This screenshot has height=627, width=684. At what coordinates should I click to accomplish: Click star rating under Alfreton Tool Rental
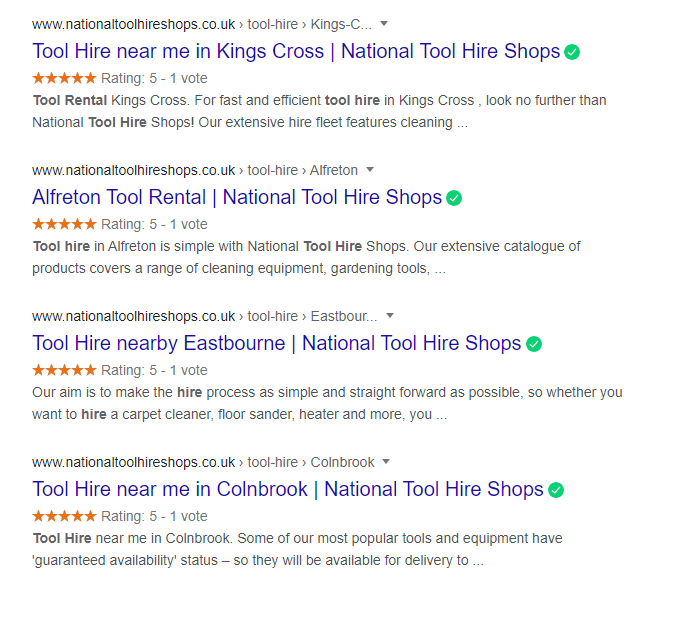64,224
